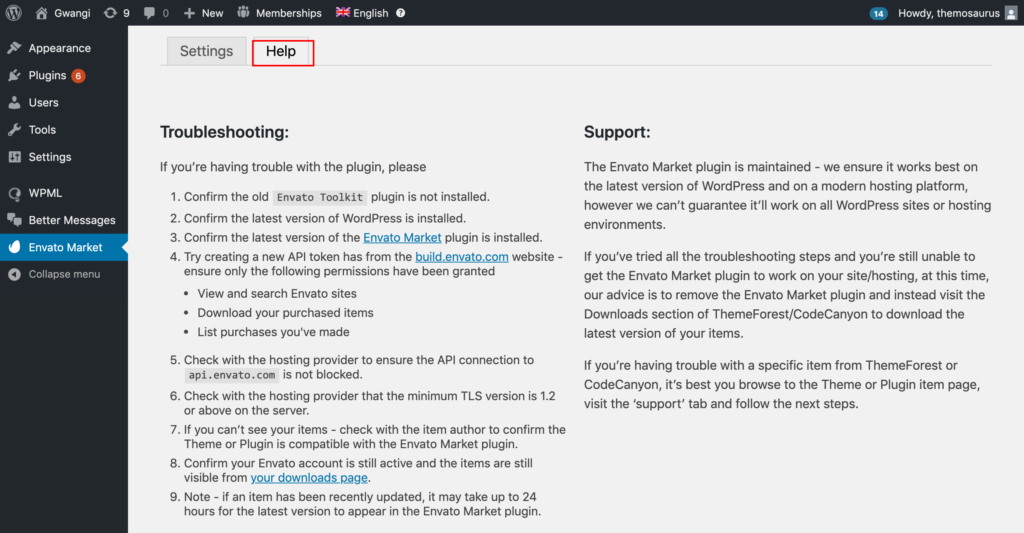Image resolution: width=1024 pixels, height=533 pixels.
Task: Collapse the admin sidebar menu
Action: pyautogui.click(x=64, y=274)
